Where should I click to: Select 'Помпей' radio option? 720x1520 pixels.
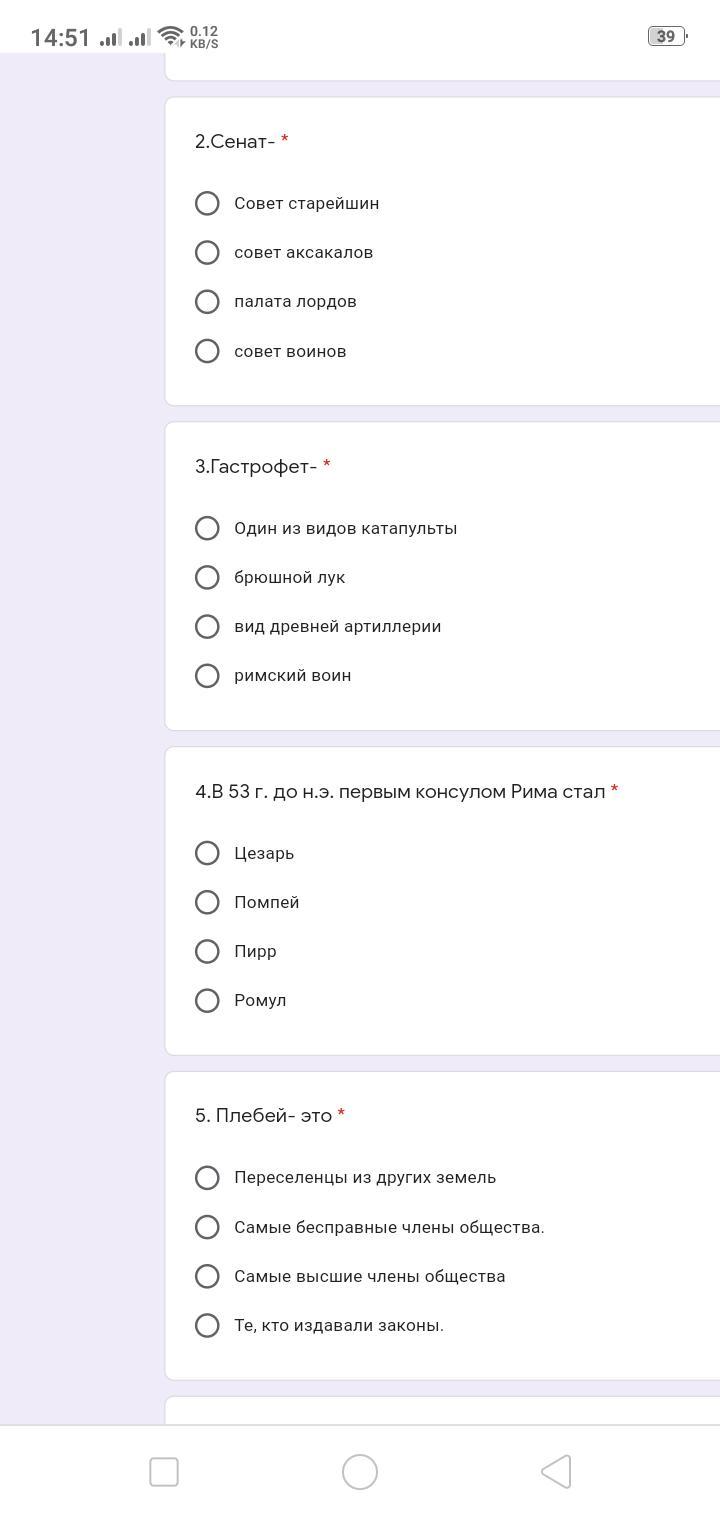tap(207, 902)
